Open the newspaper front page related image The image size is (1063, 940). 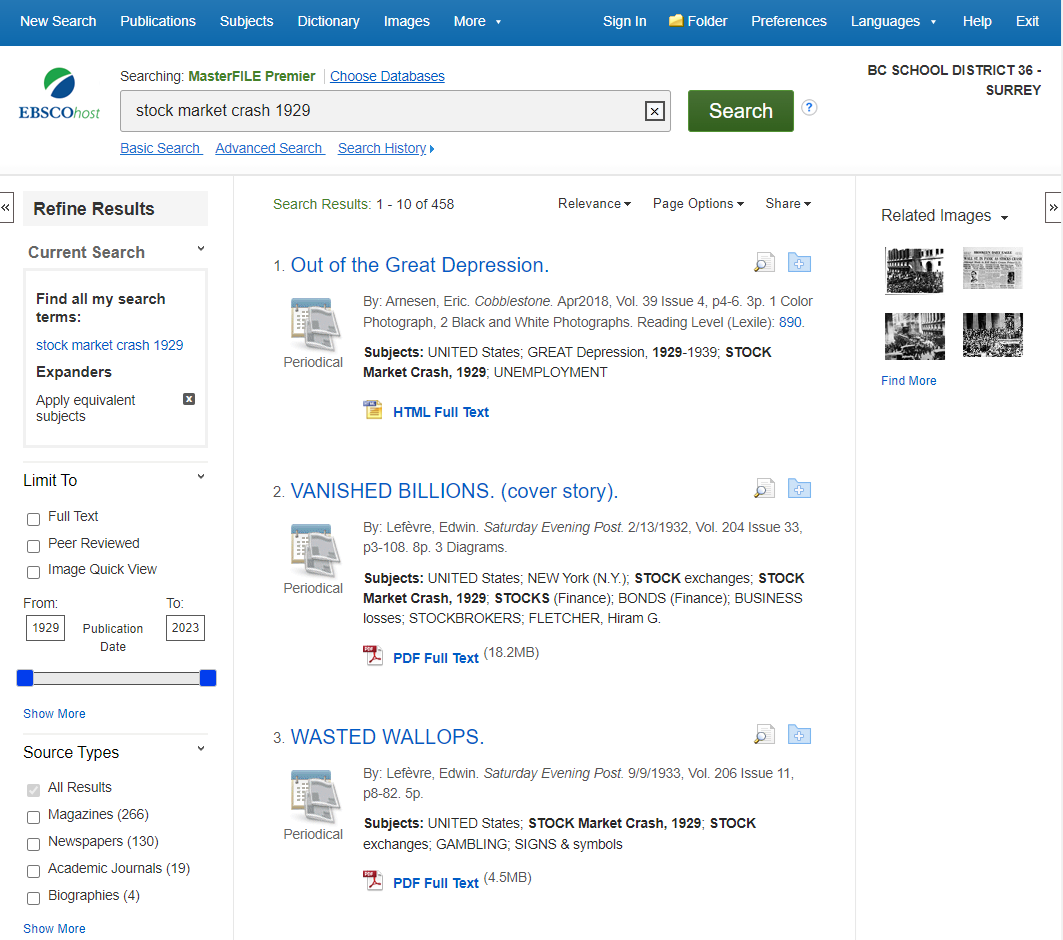click(x=992, y=268)
